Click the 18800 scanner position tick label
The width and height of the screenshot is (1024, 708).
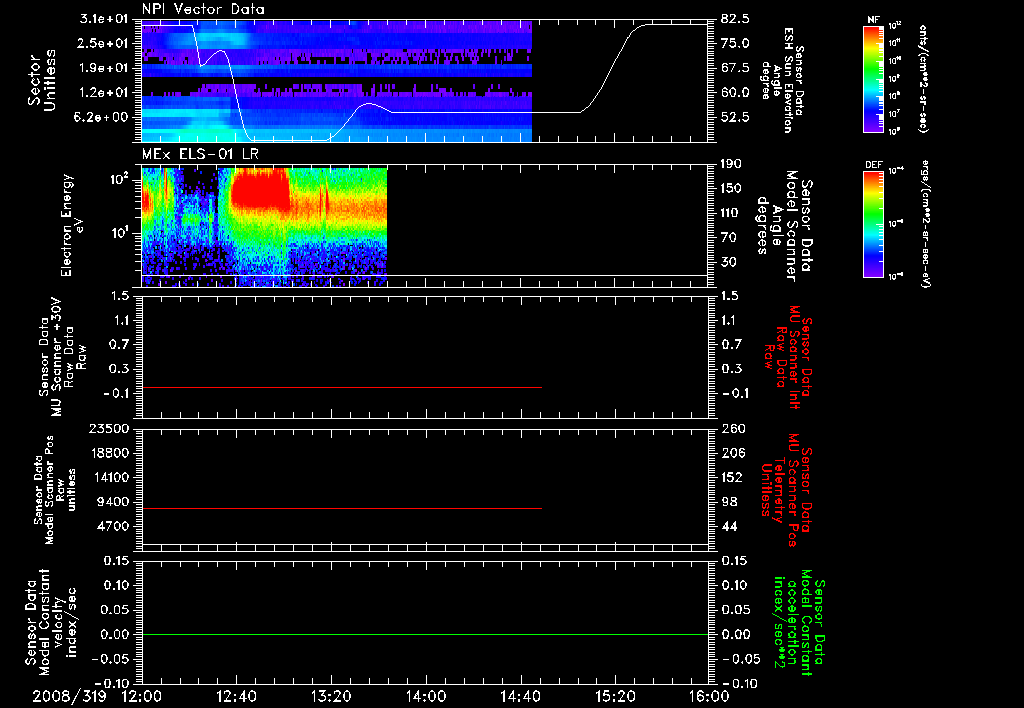[x=110, y=453]
